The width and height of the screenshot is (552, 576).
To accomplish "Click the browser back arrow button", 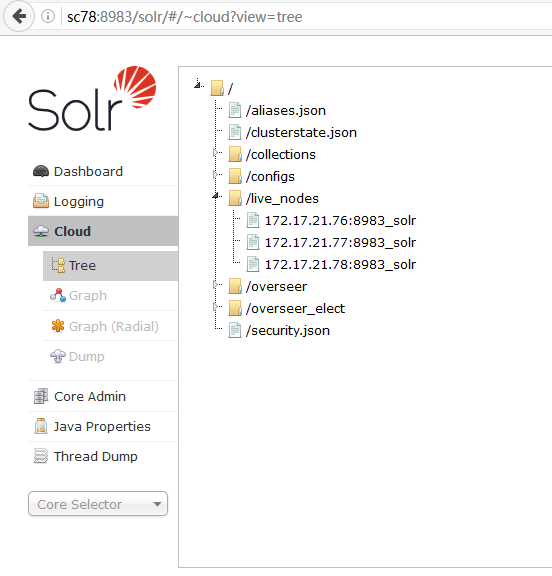I will (19, 16).
